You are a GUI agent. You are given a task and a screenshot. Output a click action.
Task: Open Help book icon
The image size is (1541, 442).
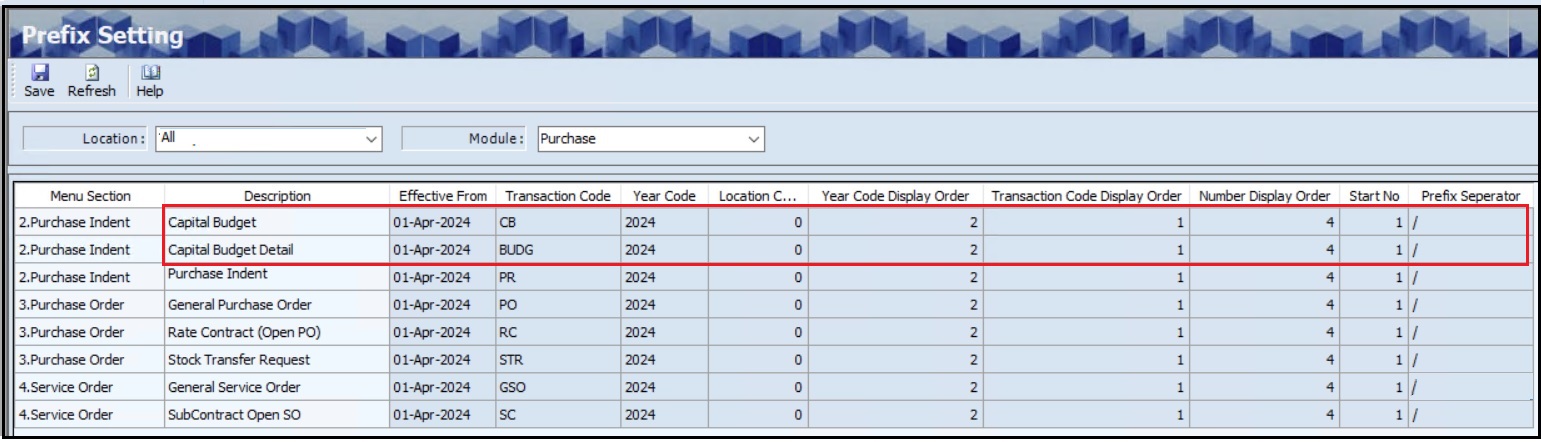tap(149, 73)
